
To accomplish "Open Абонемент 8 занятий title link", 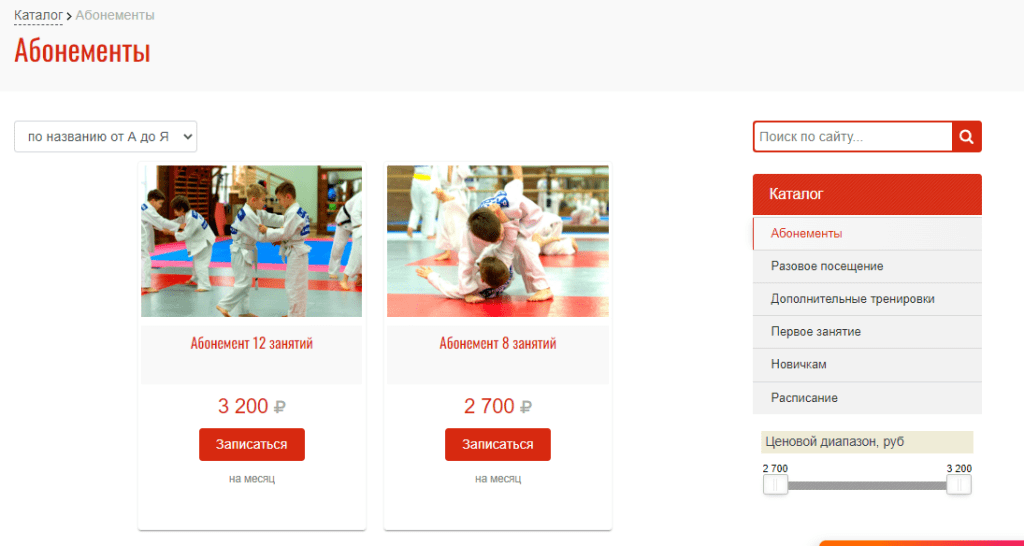I will pos(498,344).
